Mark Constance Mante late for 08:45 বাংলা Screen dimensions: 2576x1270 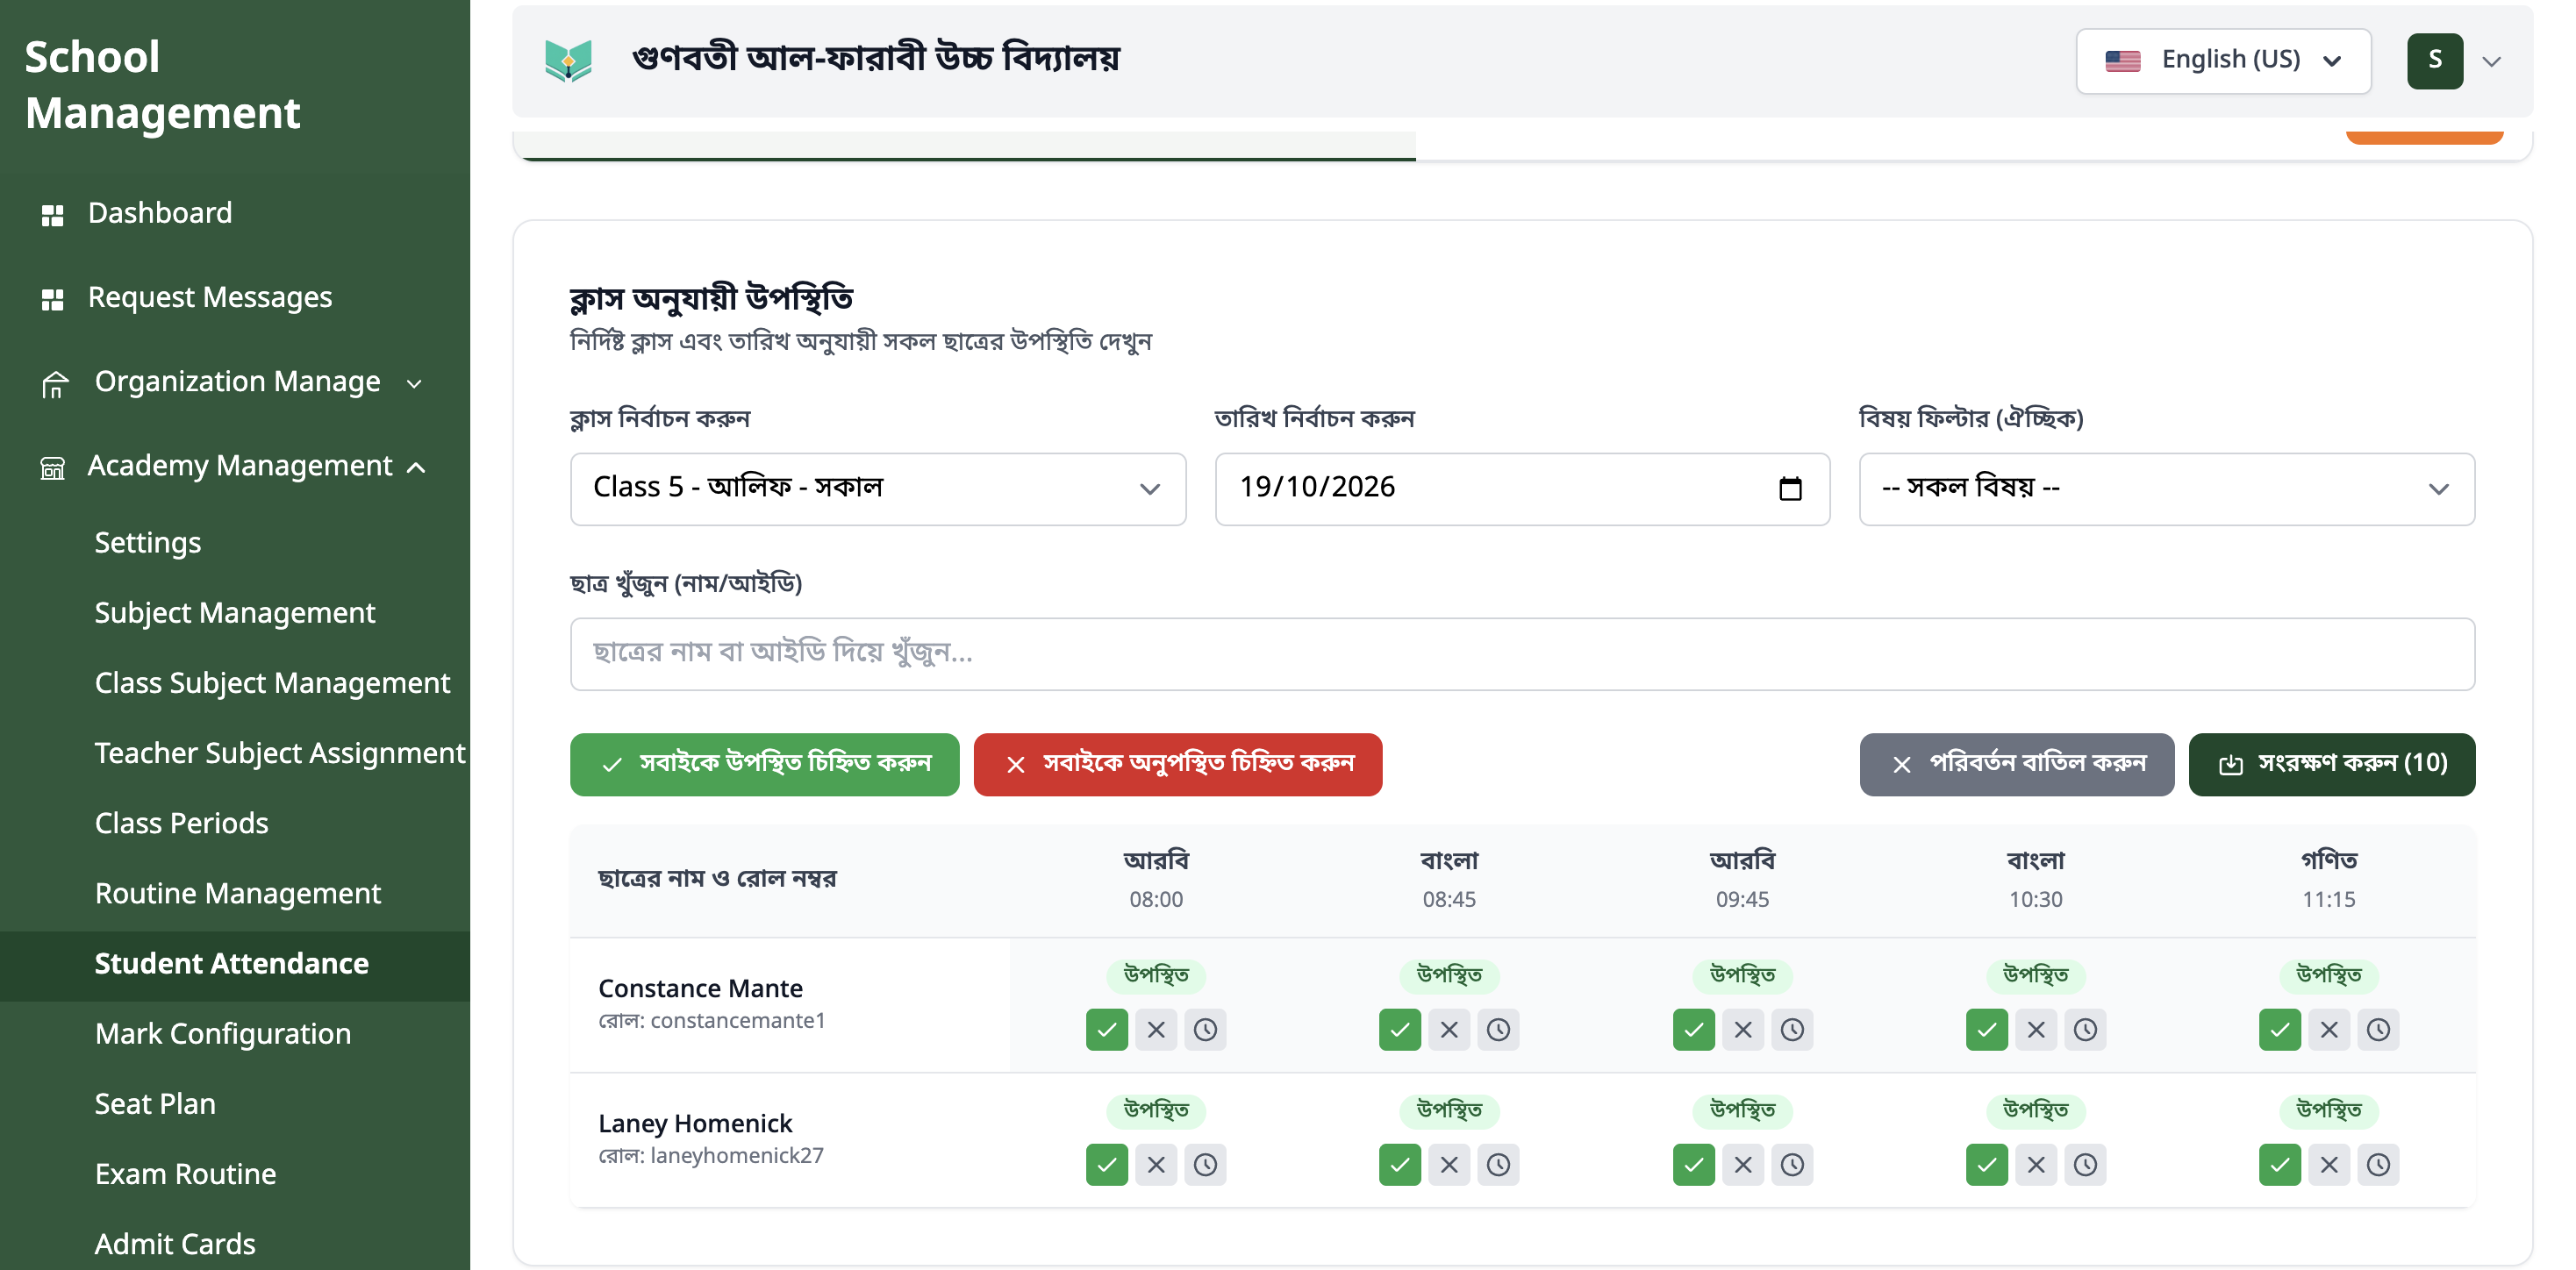[1498, 1029]
